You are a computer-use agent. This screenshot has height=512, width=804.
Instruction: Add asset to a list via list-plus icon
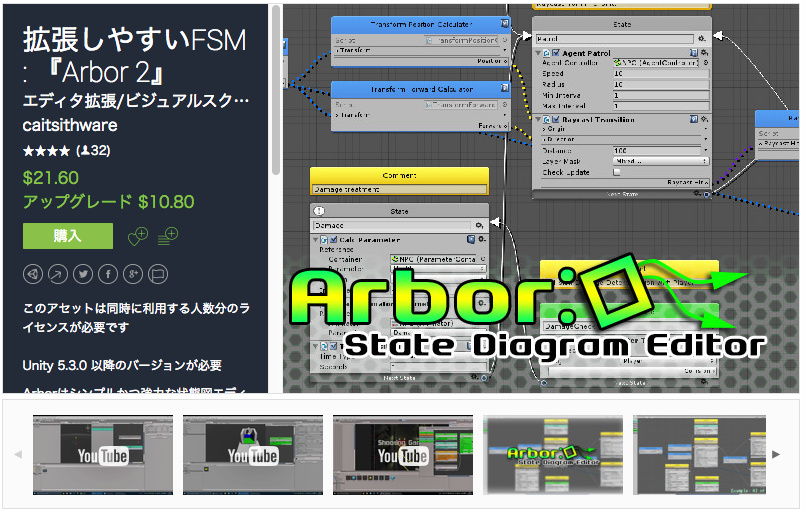[x=168, y=236]
